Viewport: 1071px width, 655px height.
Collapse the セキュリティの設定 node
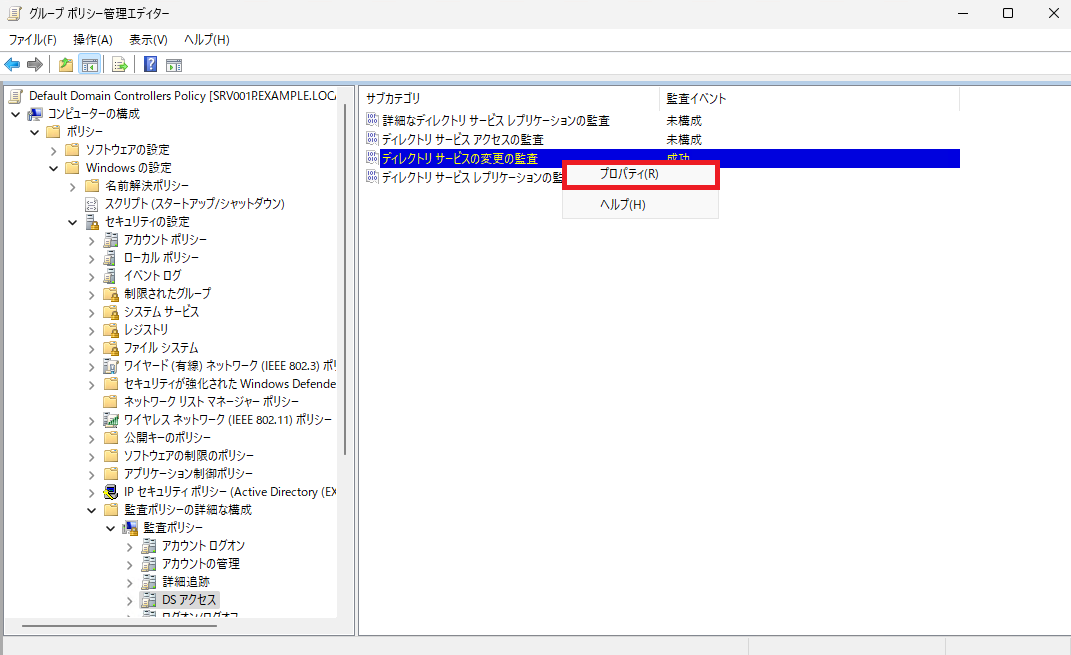72,222
